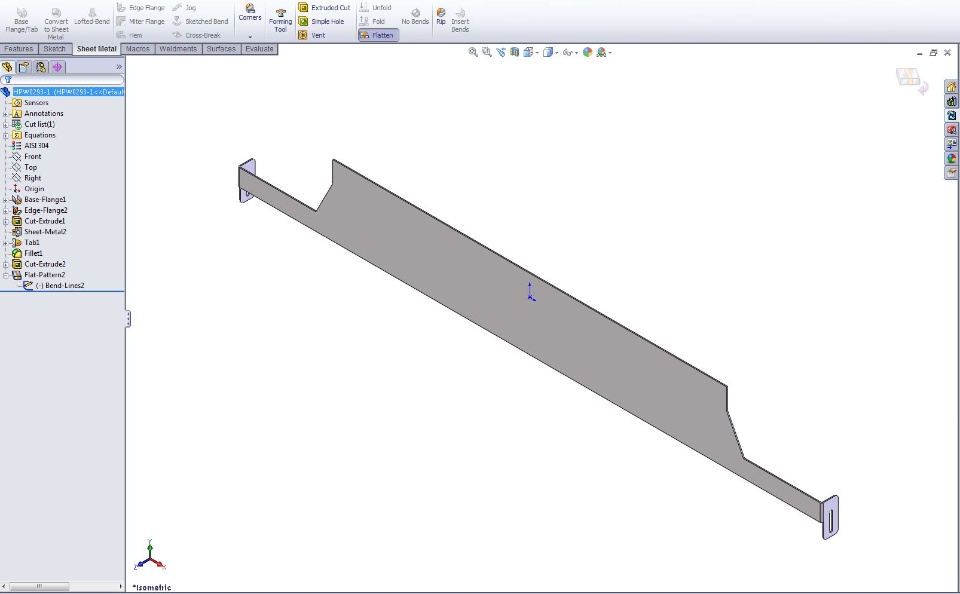This screenshot has height=594, width=960.
Task: Click the Fold command
Action: pyautogui.click(x=372, y=21)
